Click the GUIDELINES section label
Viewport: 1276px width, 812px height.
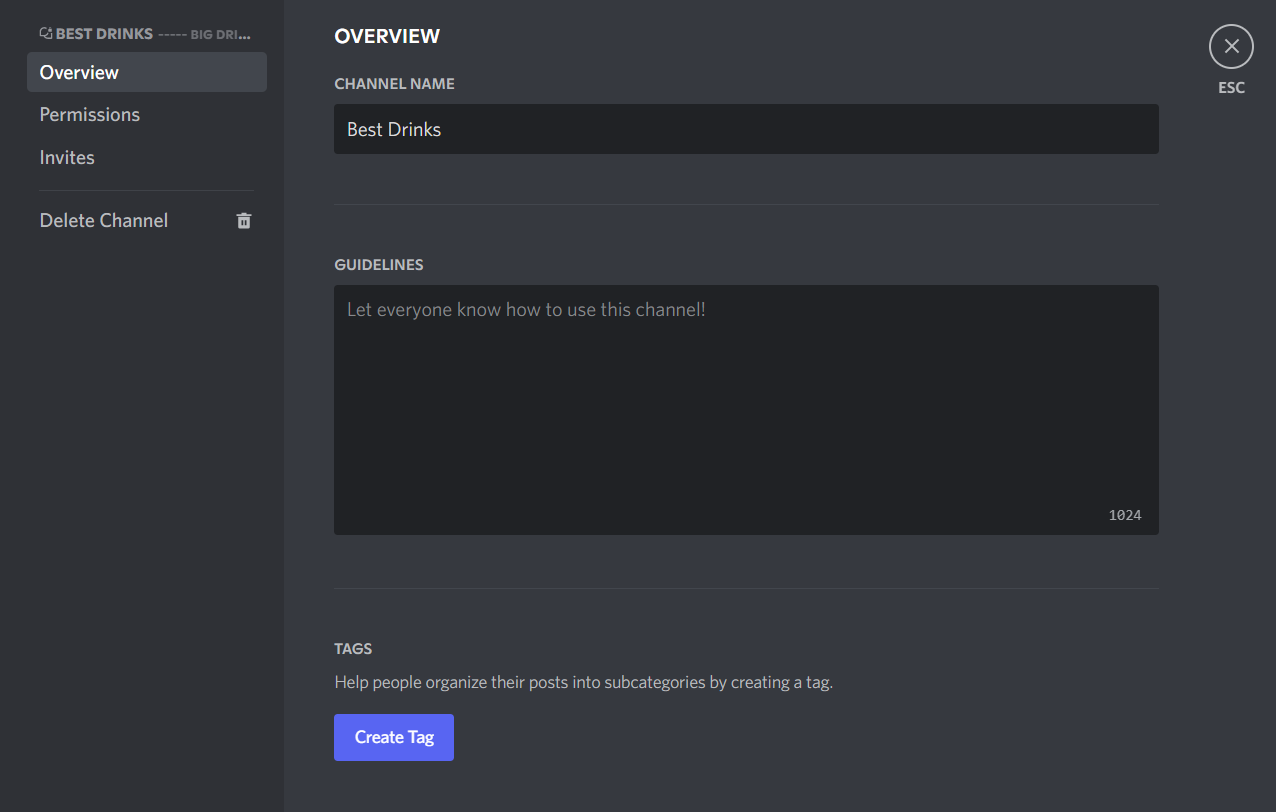tap(378, 265)
